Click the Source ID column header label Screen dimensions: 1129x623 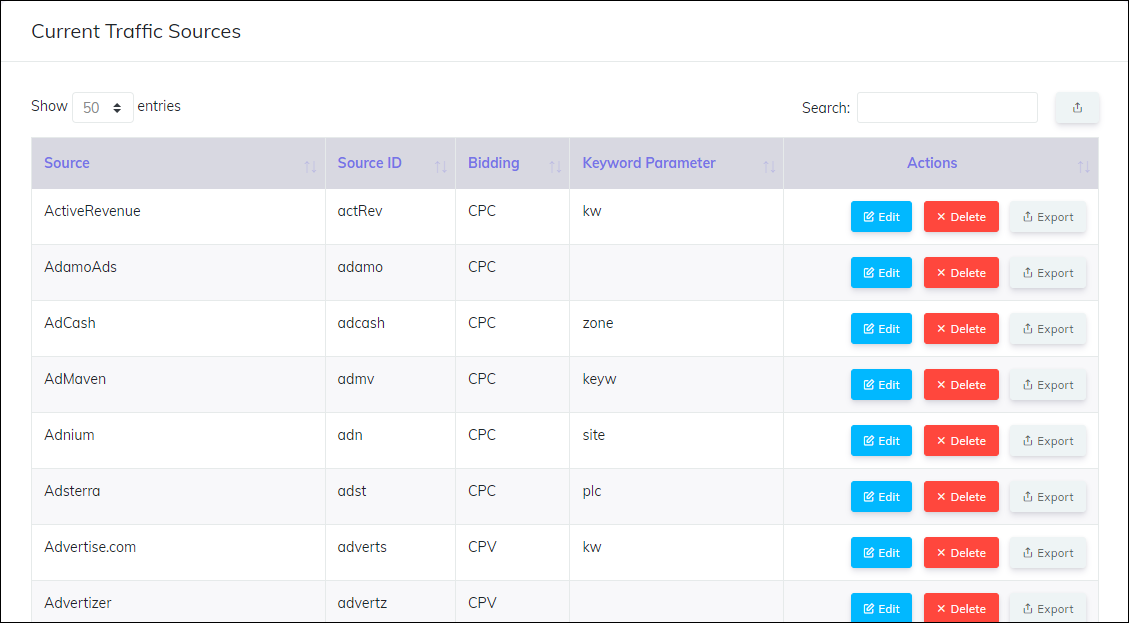369,163
